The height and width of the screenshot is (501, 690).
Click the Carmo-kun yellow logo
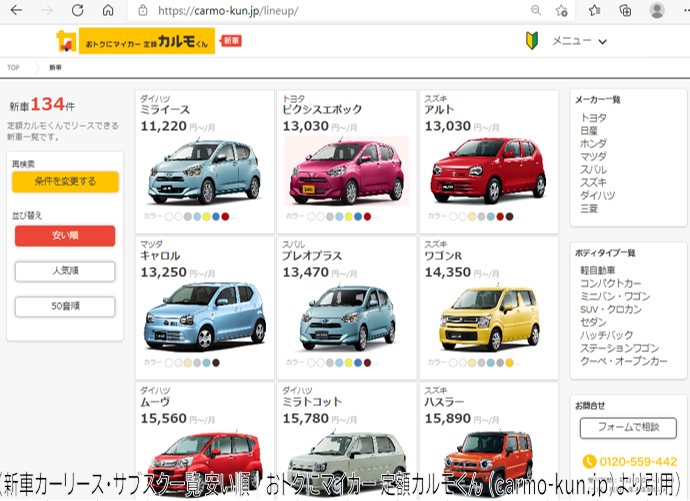pyautogui.click(x=136, y=41)
